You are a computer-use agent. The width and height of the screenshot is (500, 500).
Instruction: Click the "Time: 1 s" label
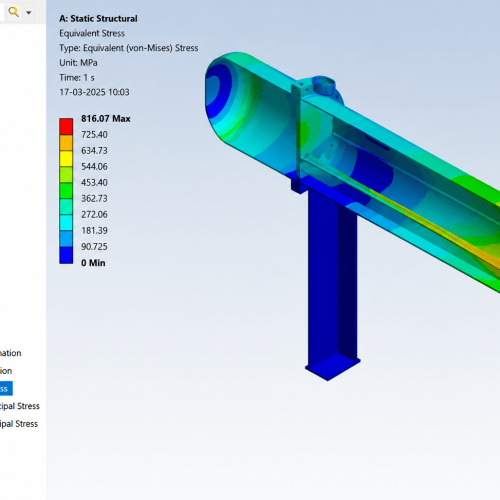tap(77, 78)
